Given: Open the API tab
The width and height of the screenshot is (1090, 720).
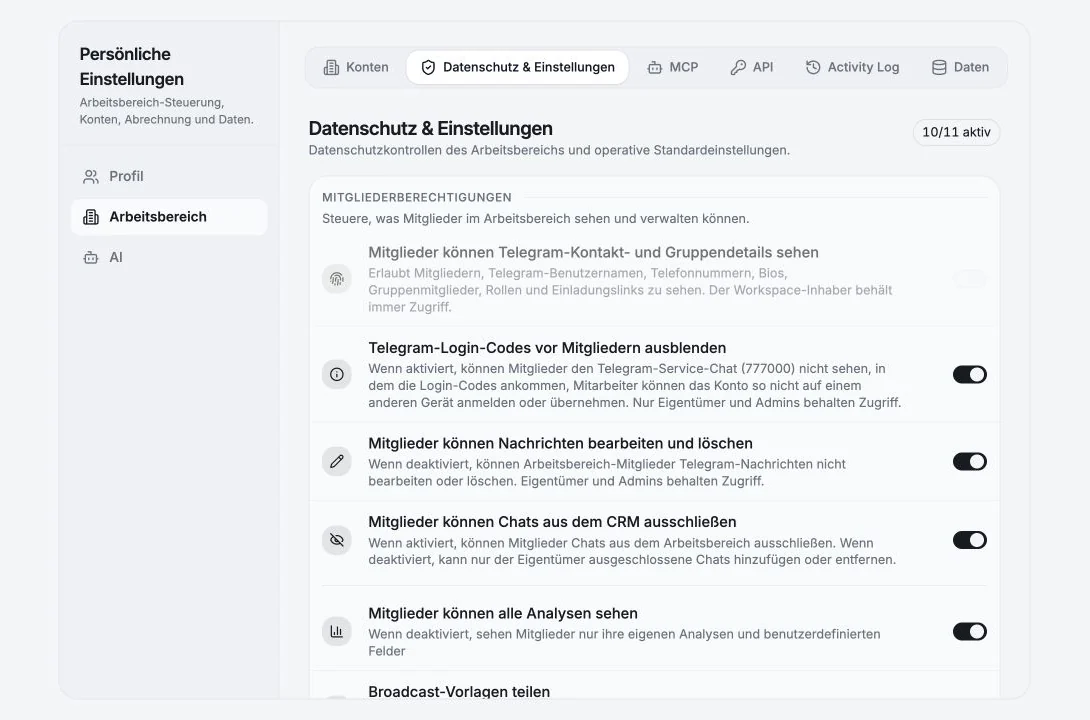Looking at the screenshot, I should coord(751,67).
